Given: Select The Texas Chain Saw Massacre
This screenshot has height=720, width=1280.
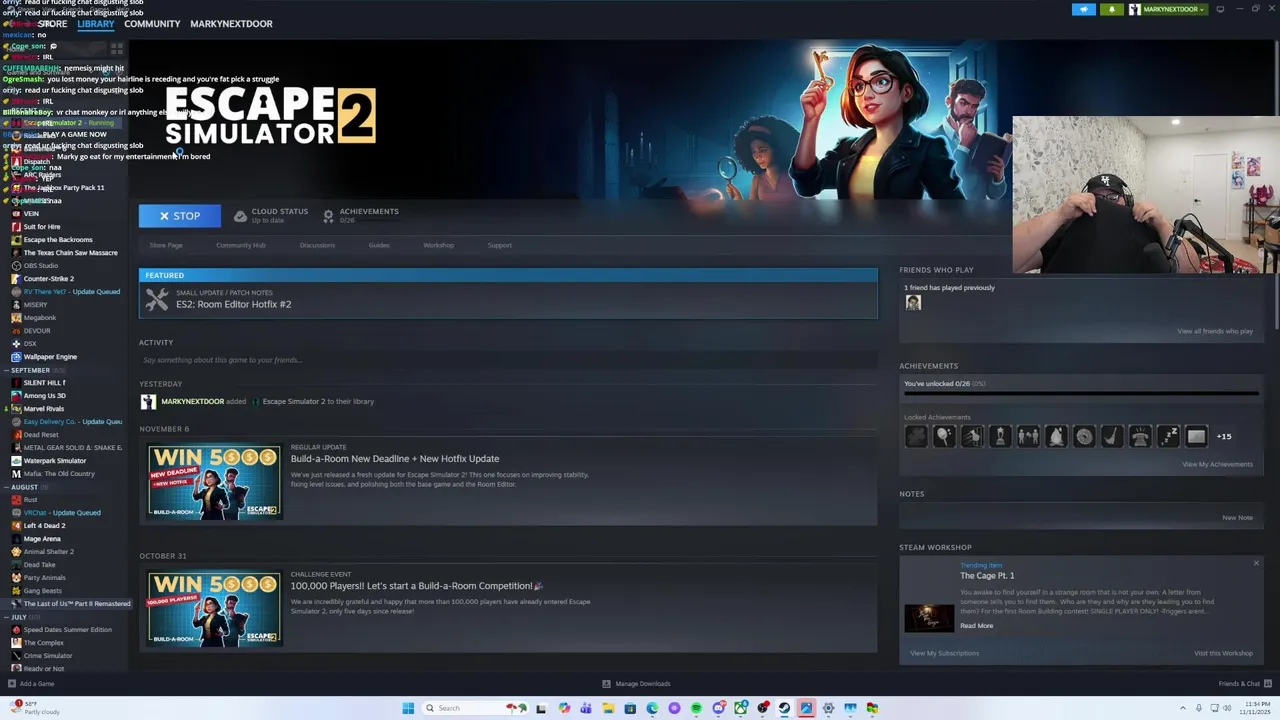Looking at the screenshot, I should pos(70,253).
